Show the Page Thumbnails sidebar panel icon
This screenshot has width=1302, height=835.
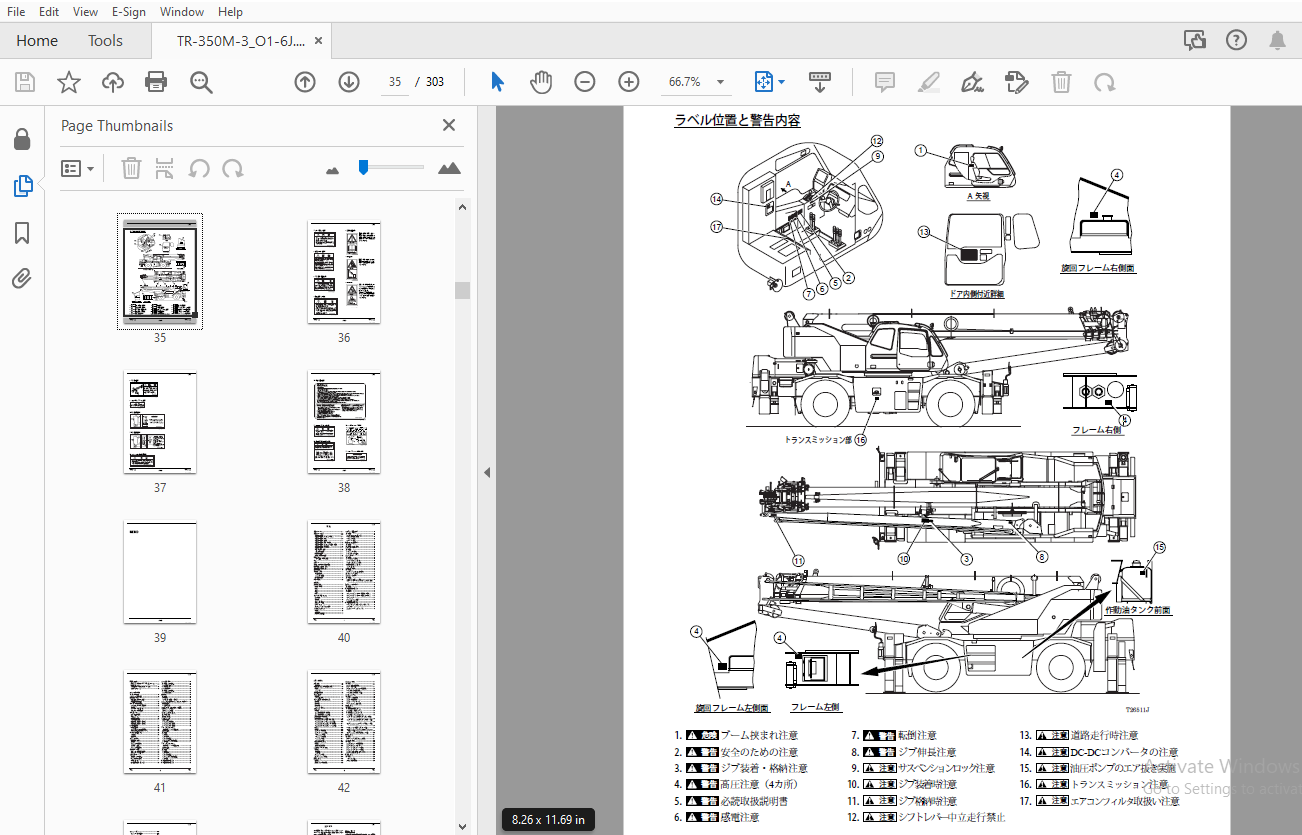(22, 186)
